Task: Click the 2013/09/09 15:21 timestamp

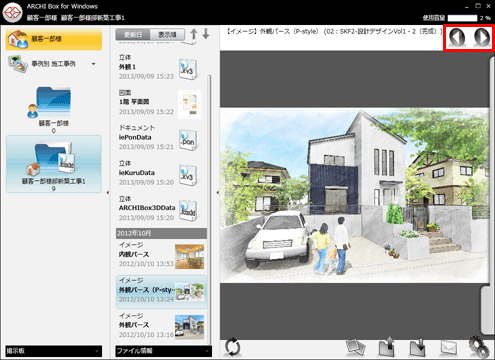Action: tap(146, 147)
